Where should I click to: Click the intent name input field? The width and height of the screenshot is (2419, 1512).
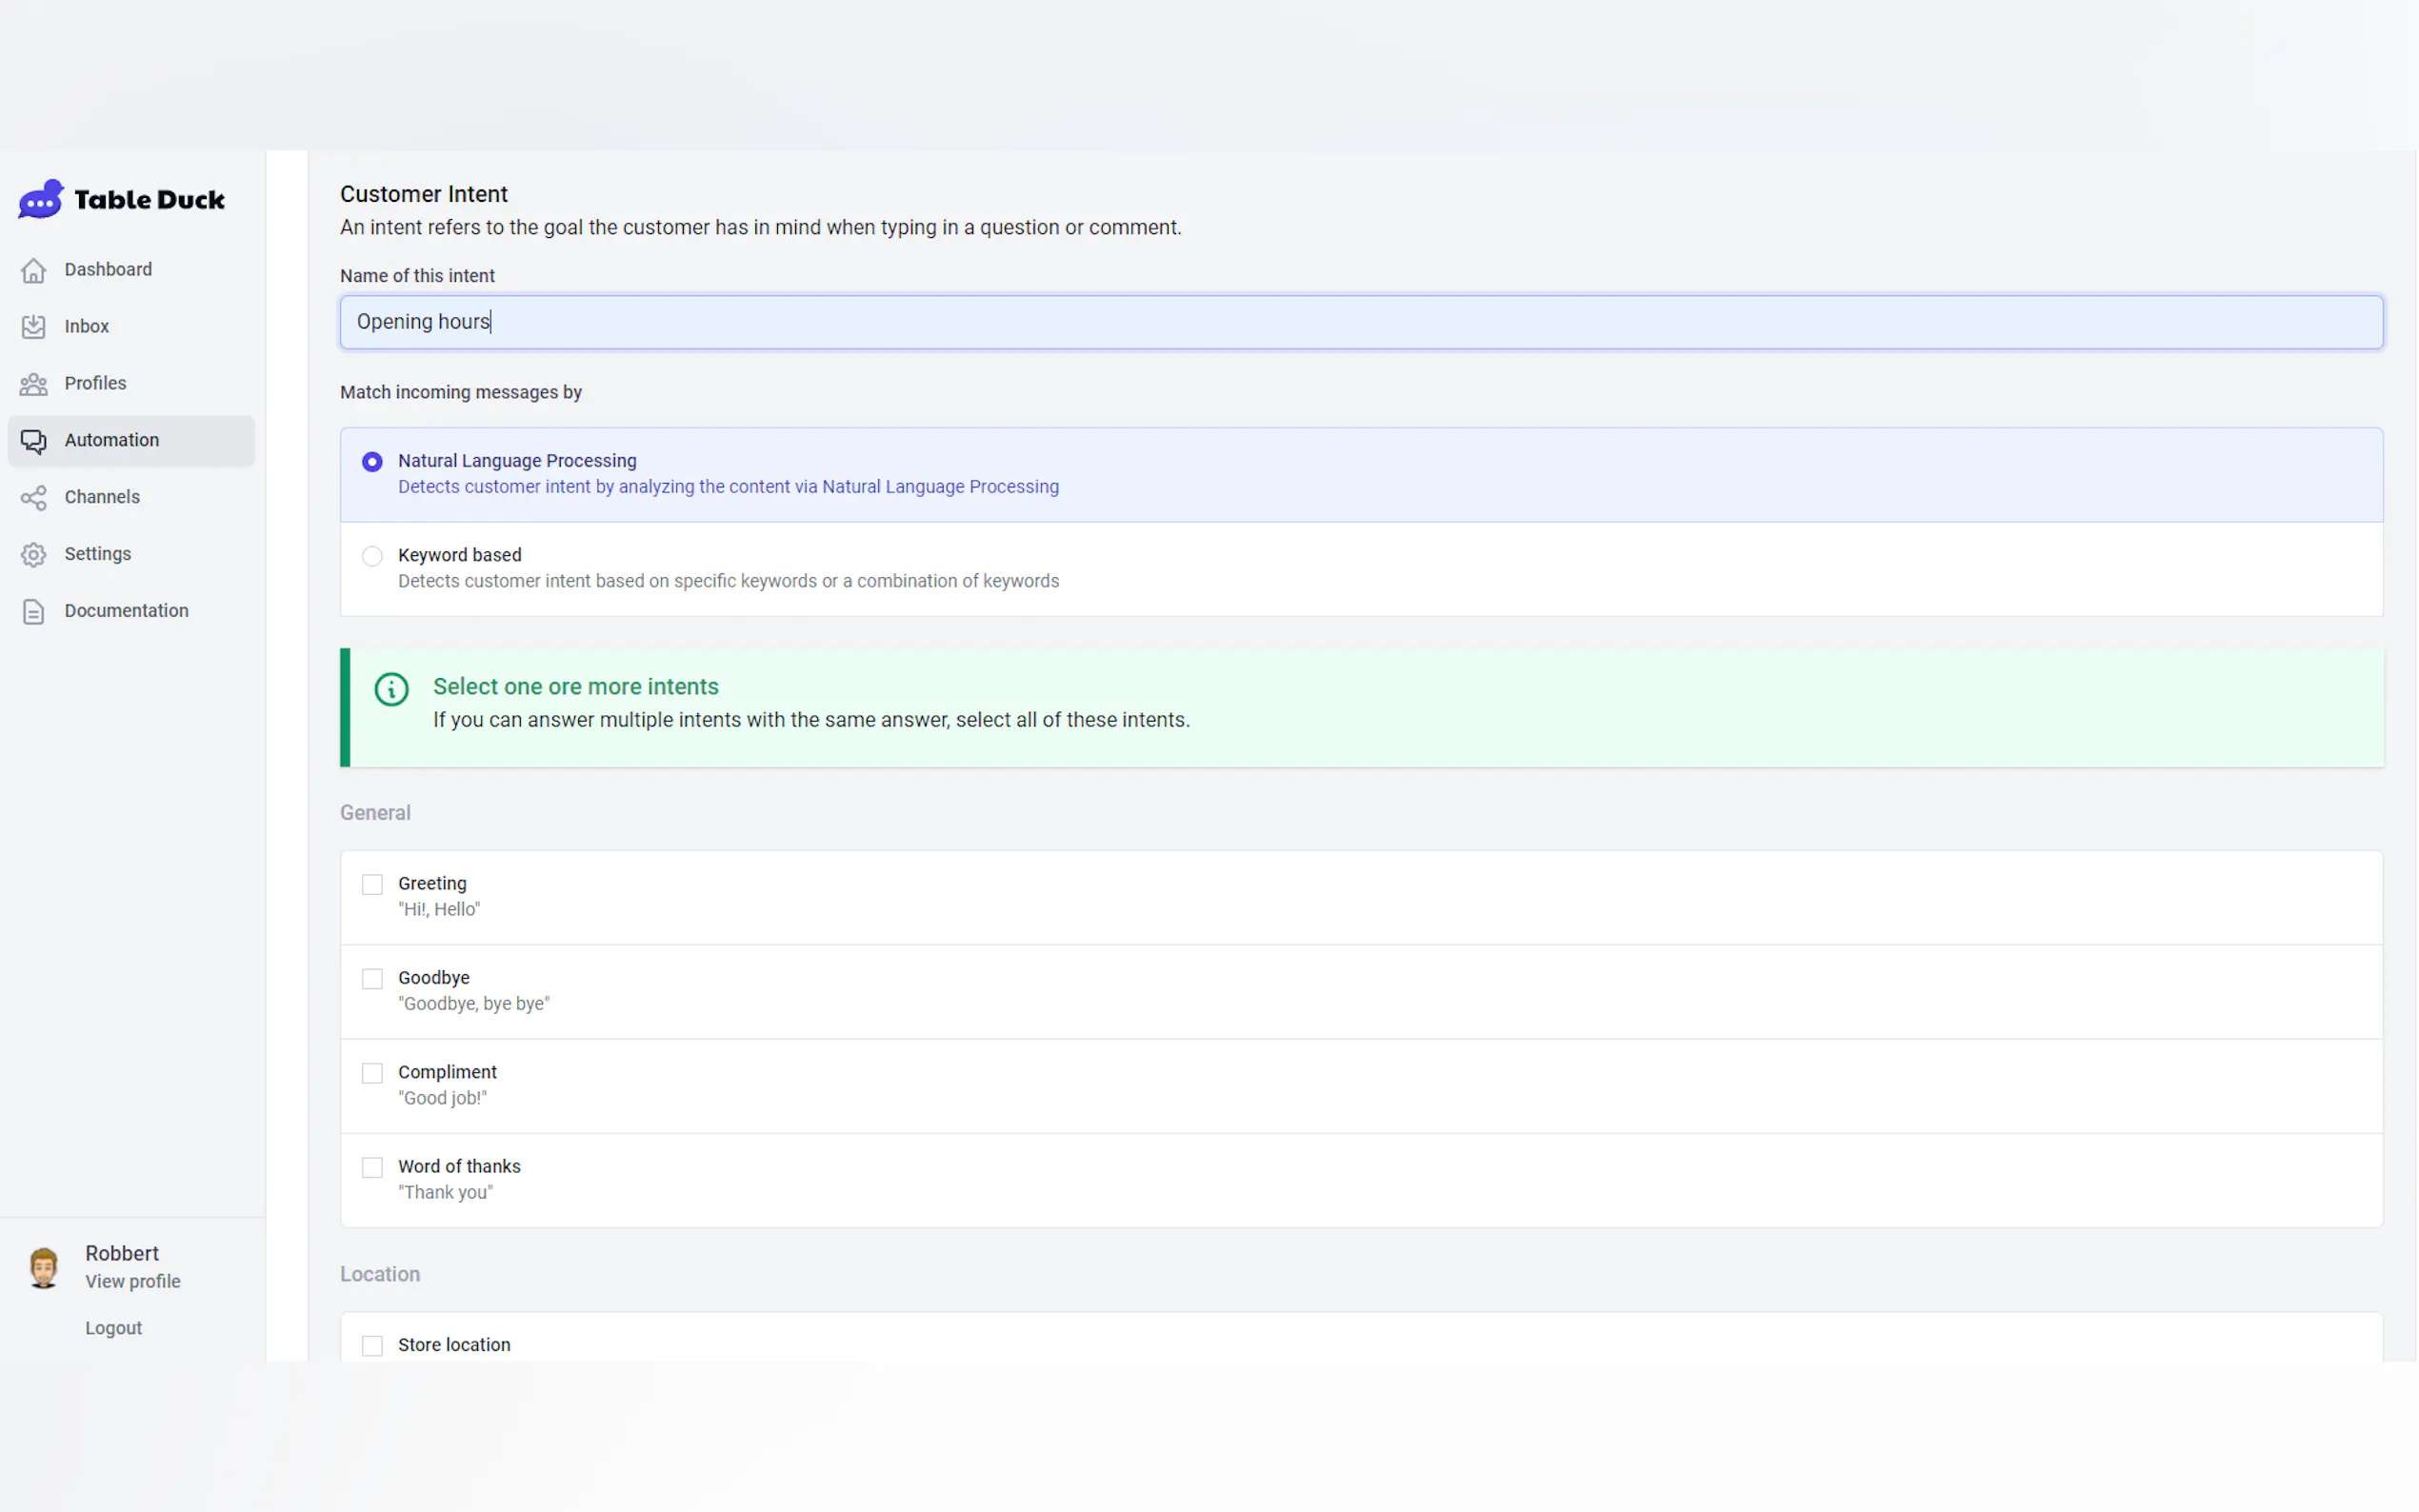1360,322
